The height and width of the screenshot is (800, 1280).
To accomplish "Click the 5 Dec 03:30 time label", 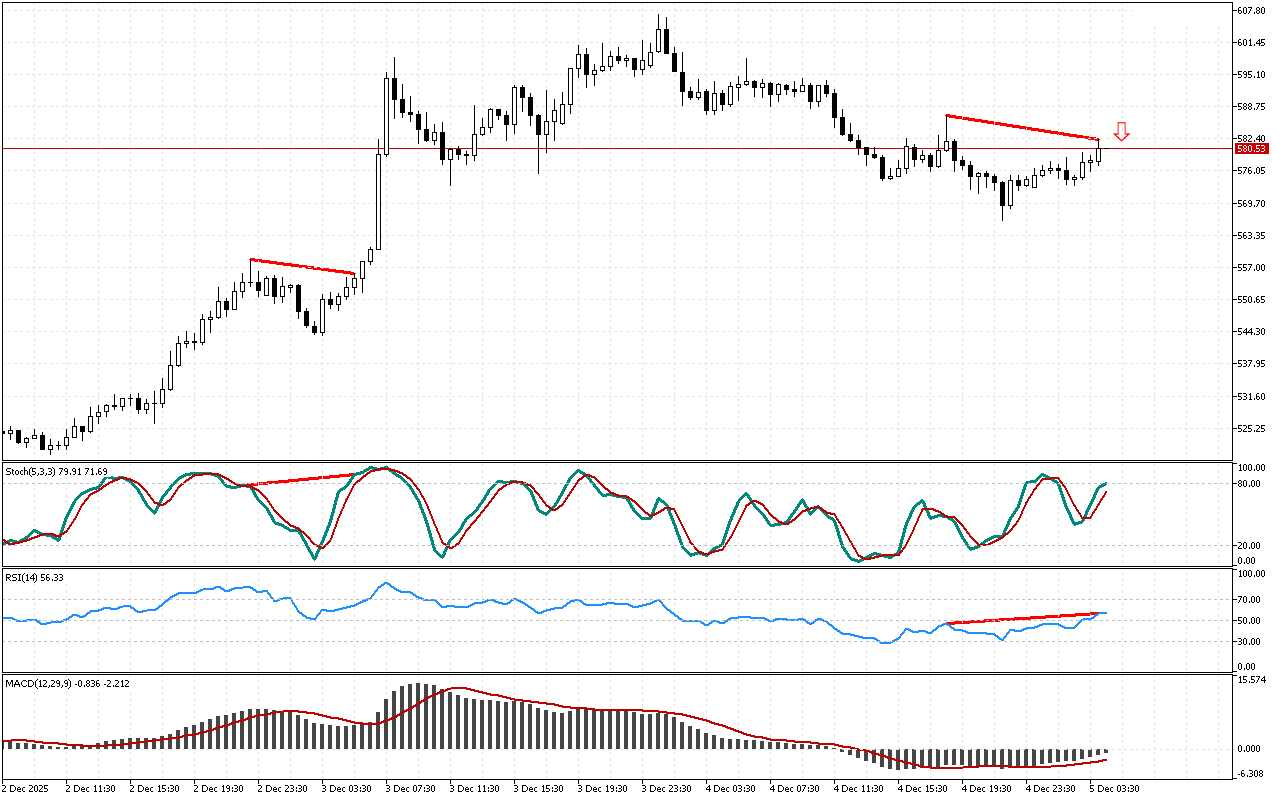I will pos(1114,788).
